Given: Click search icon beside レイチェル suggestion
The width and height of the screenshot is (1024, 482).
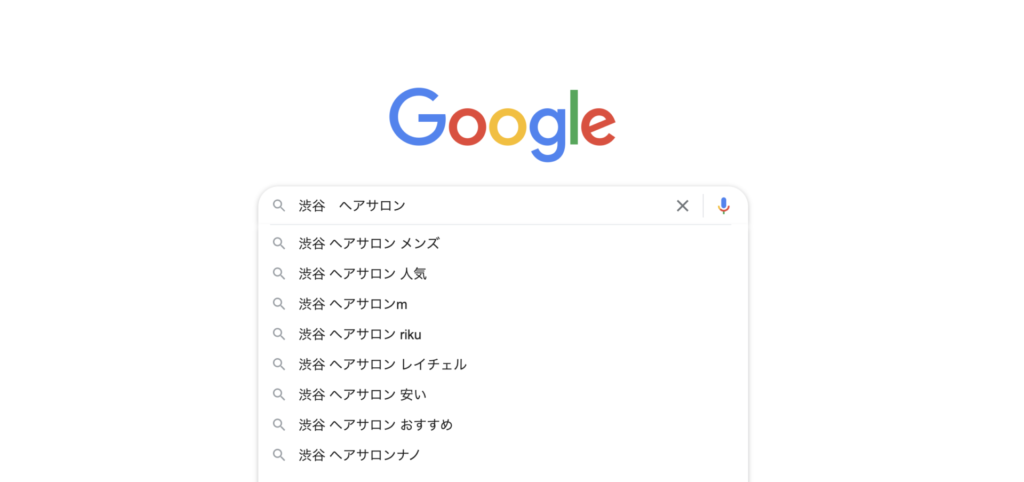Looking at the screenshot, I should point(279,364).
